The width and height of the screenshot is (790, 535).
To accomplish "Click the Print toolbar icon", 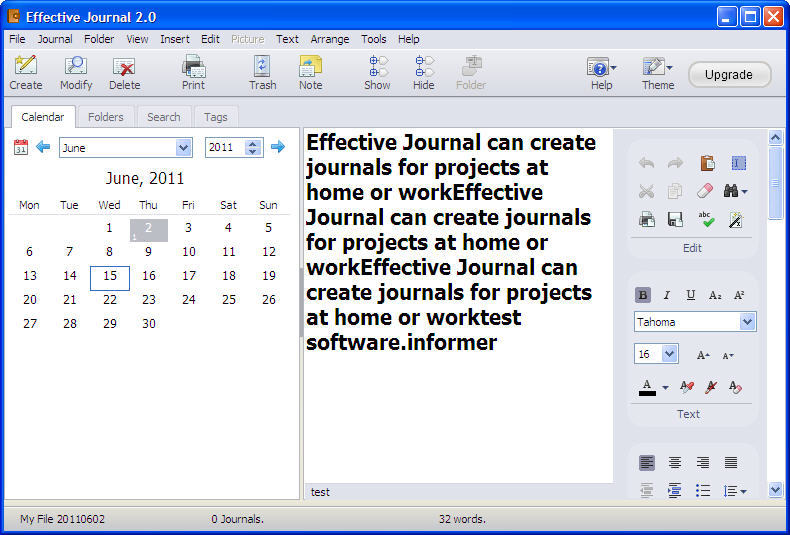I will point(193,73).
